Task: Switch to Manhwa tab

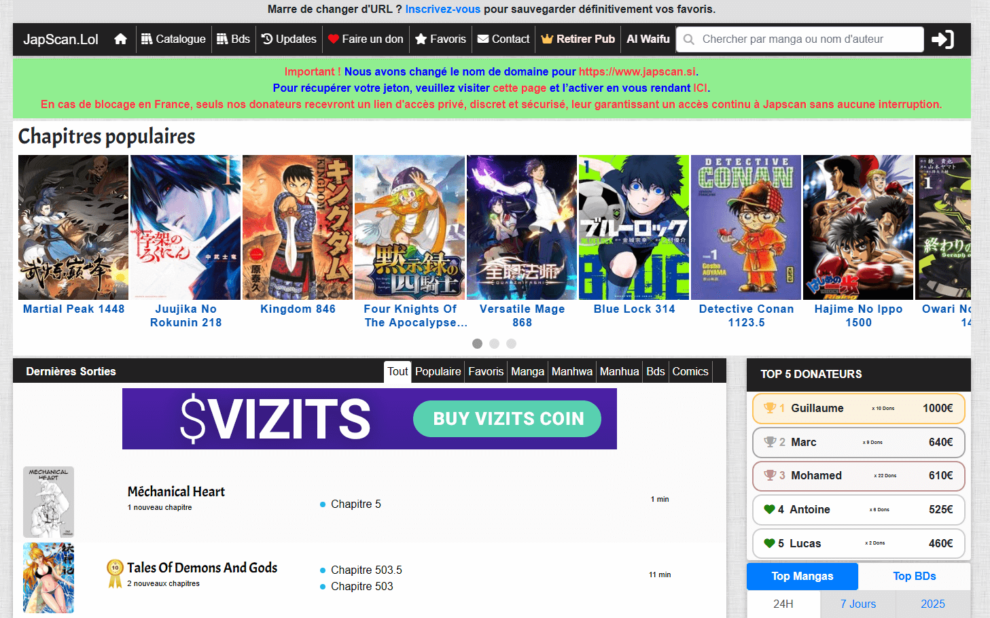Action: pyautogui.click(x=571, y=372)
